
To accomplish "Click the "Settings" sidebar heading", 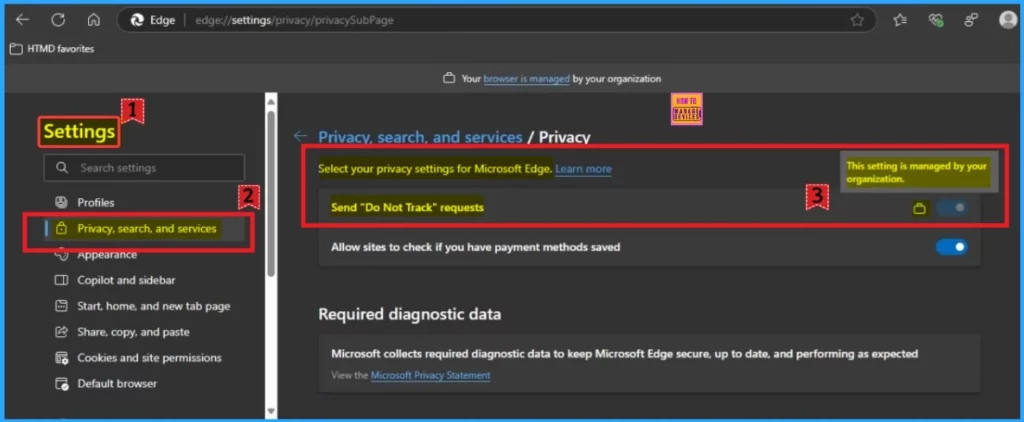I will pos(79,132).
